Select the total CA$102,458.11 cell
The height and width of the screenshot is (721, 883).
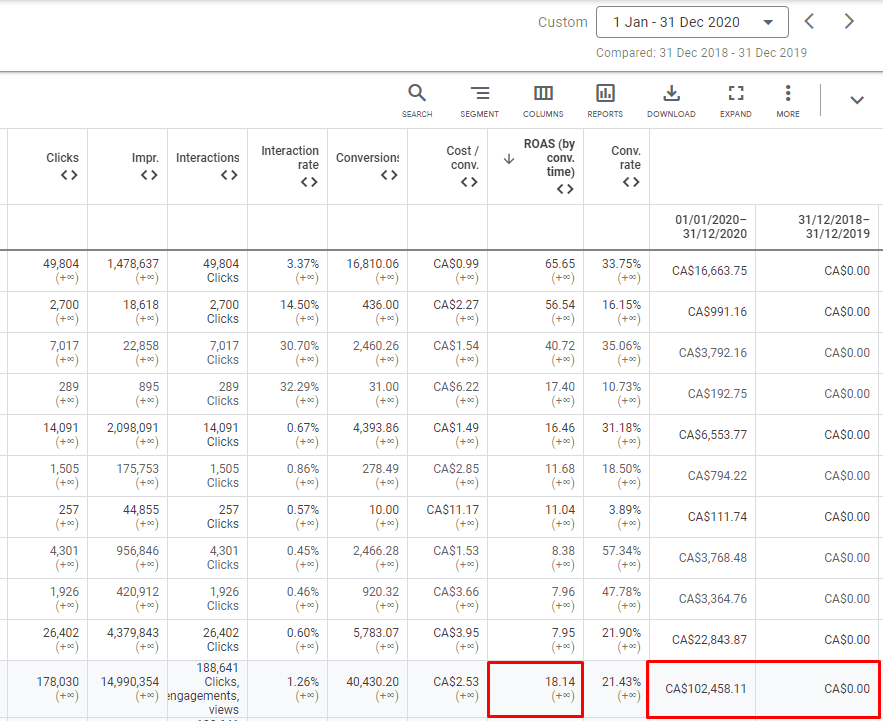[706, 689]
